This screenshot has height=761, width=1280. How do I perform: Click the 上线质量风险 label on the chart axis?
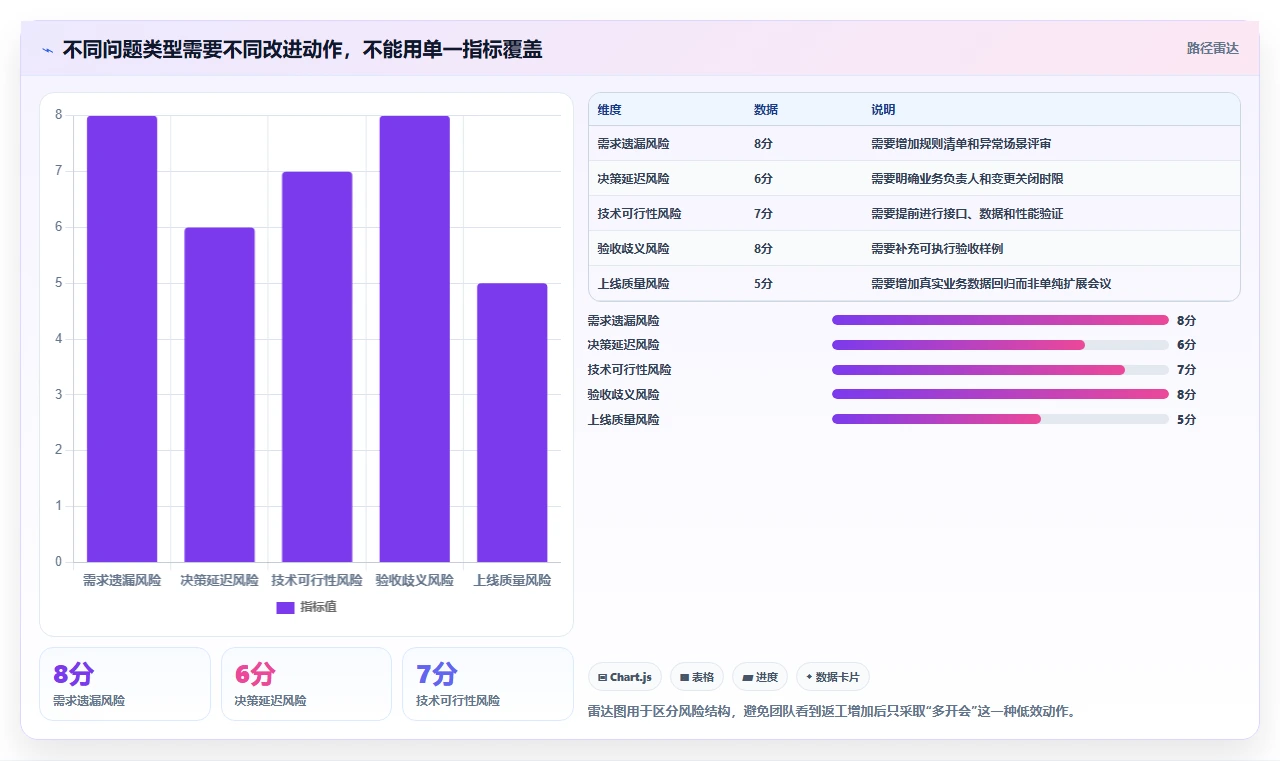pyautogui.click(x=512, y=580)
